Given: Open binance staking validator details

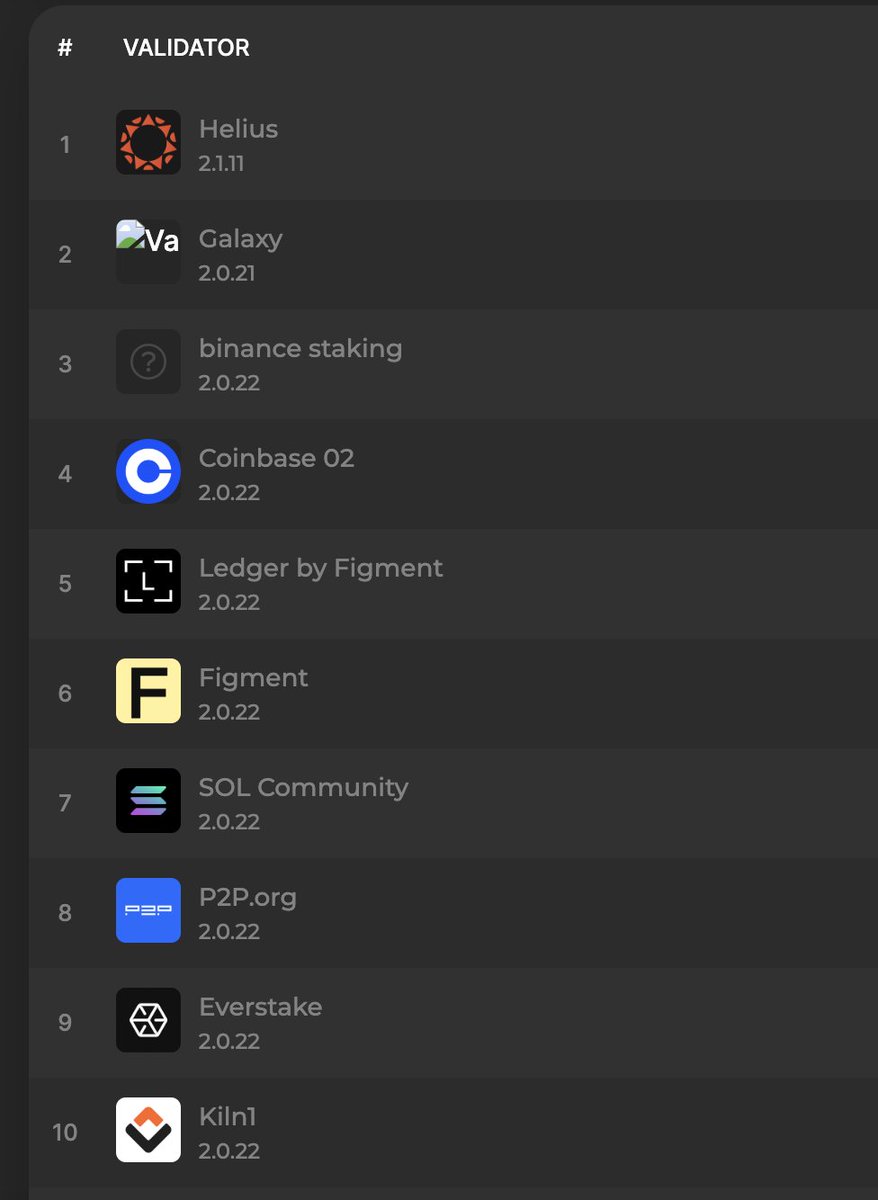Looking at the screenshot, I should click(x=300, y=349).
